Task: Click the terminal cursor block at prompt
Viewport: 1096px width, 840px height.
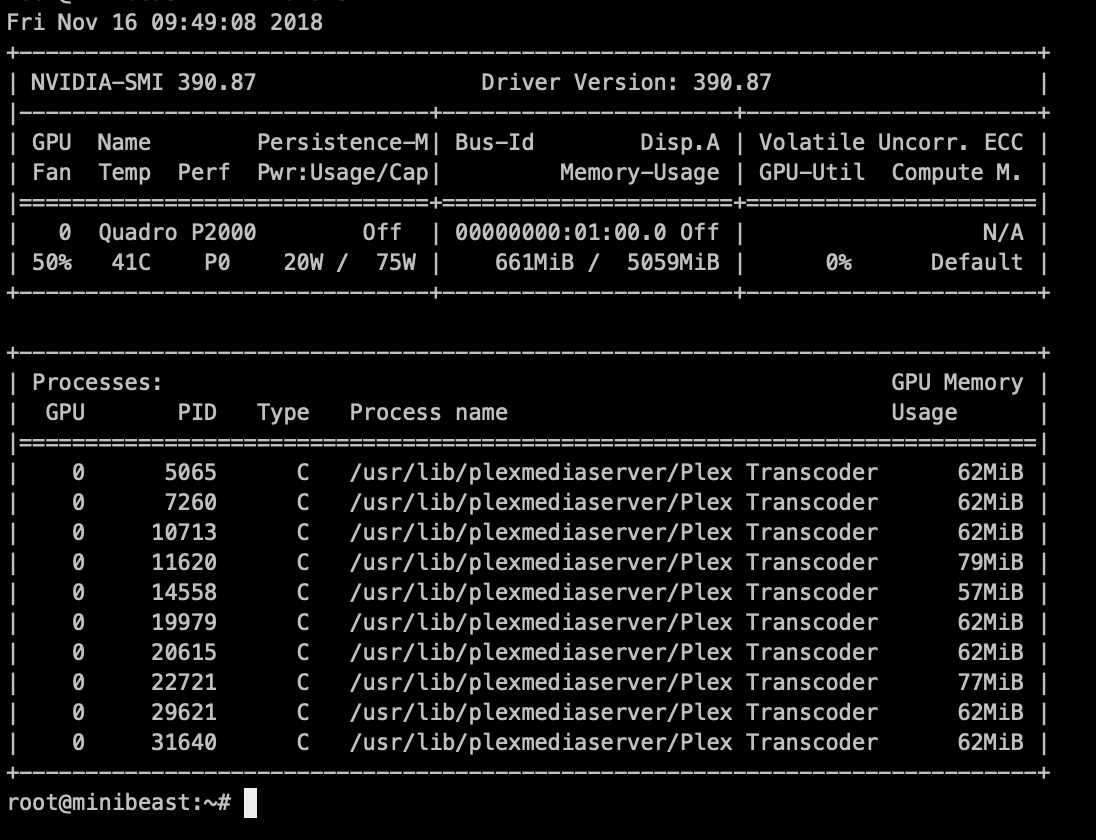Action: (x=250, y=803)
